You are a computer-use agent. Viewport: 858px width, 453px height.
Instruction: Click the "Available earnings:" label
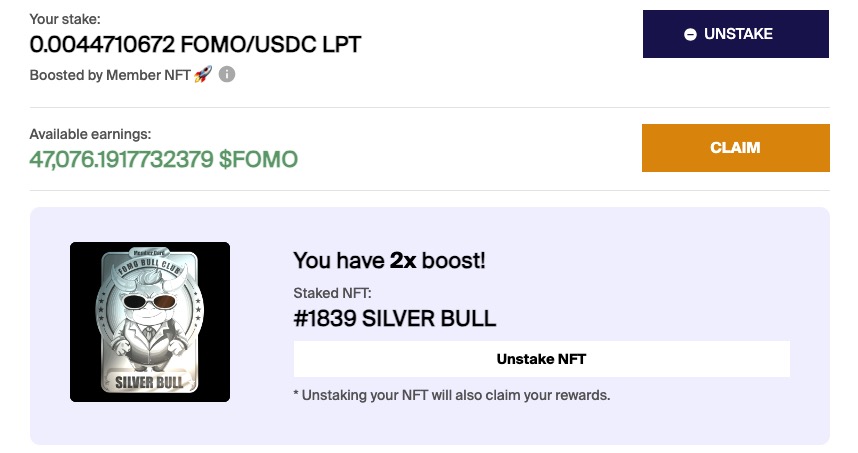tap(90, 134)
